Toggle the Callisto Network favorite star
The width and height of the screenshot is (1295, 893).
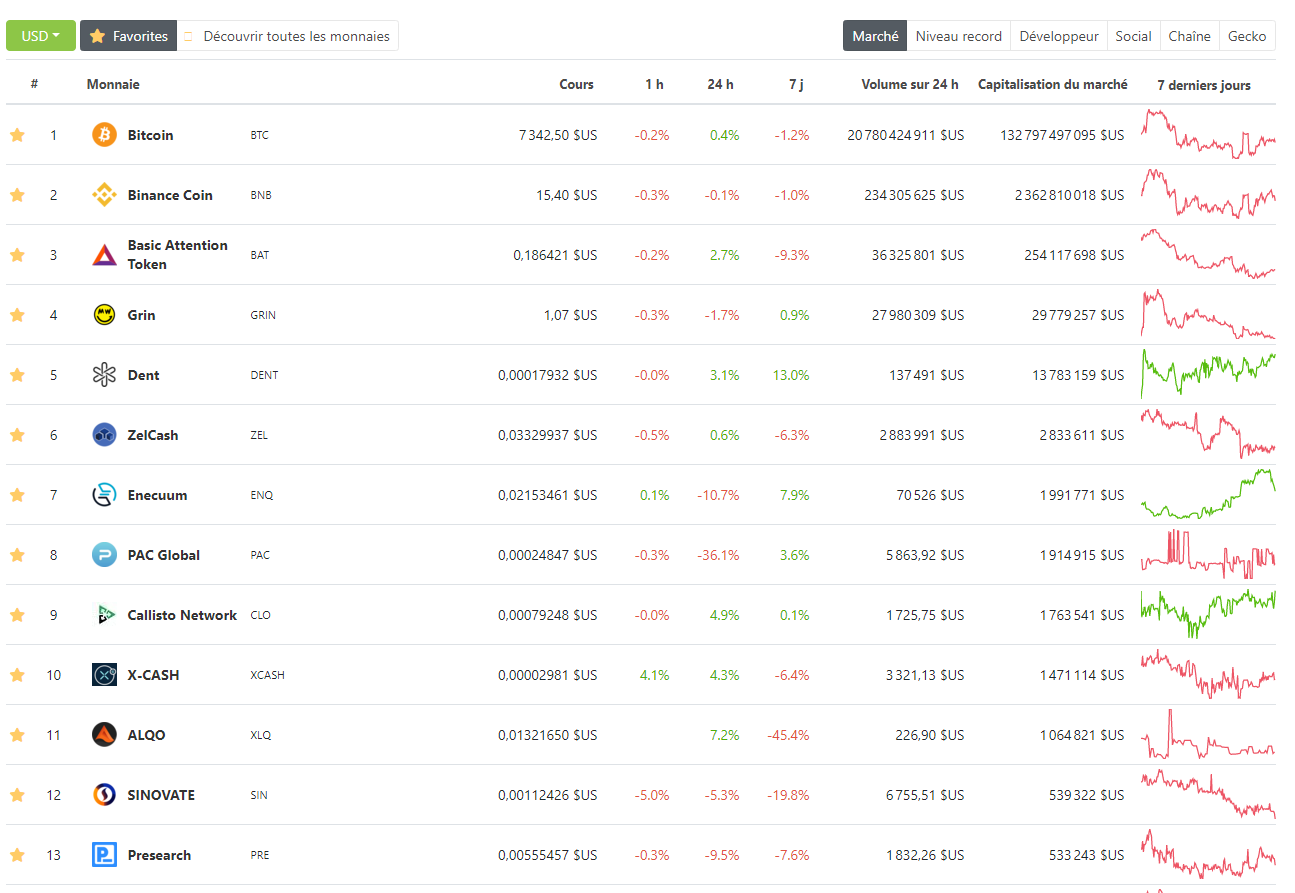pyautogui.click(x=17, y=615)
